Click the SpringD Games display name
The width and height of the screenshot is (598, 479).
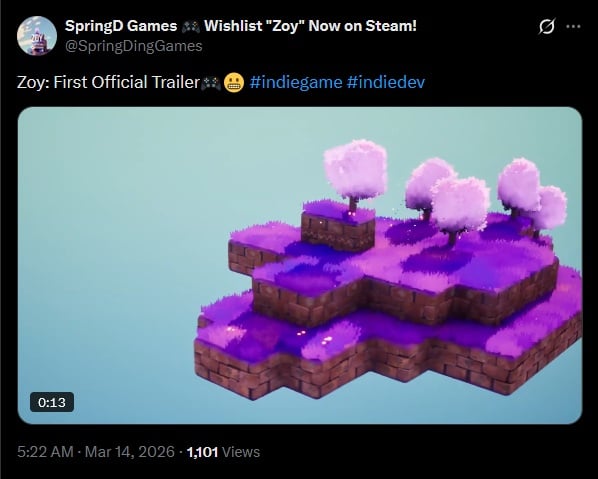(121, 26)
